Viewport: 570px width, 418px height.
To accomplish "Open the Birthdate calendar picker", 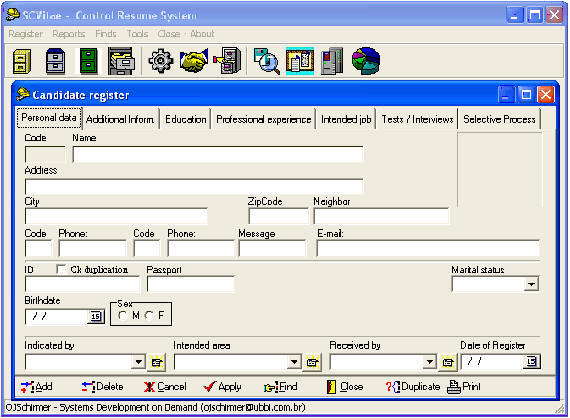I will click(96, 316).
